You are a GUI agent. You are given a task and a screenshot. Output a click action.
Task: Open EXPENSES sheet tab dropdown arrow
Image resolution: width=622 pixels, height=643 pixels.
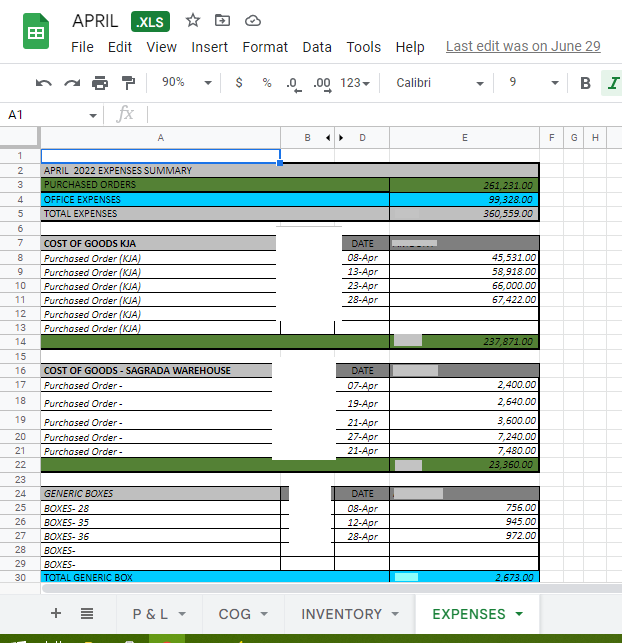[x=519, y=614]
